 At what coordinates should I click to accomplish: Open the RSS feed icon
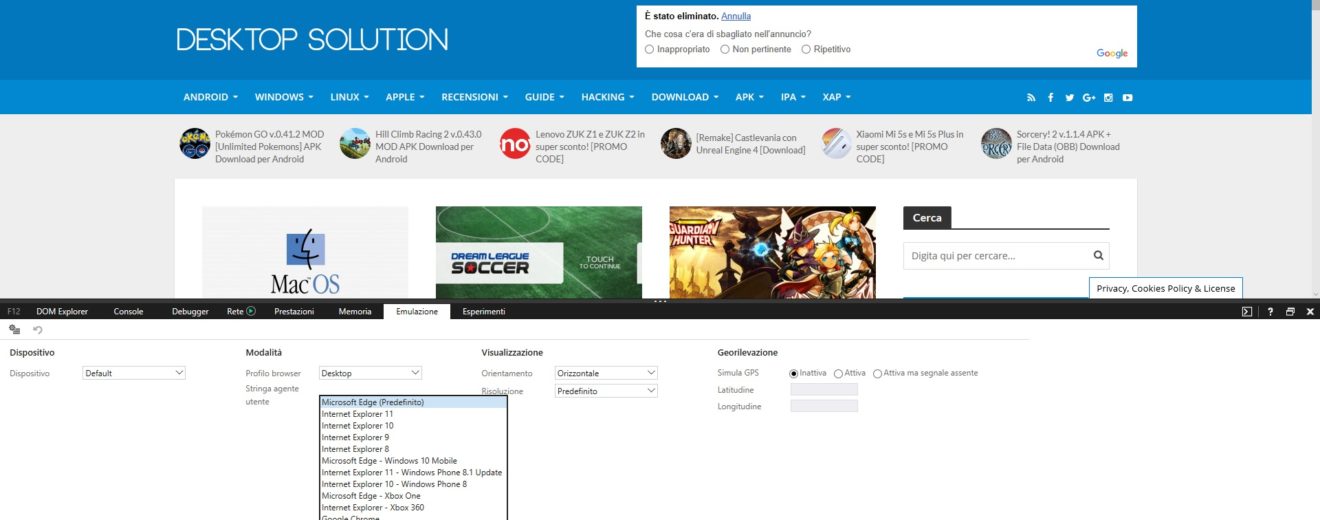pyautogui.click(x=1031, y=97)
